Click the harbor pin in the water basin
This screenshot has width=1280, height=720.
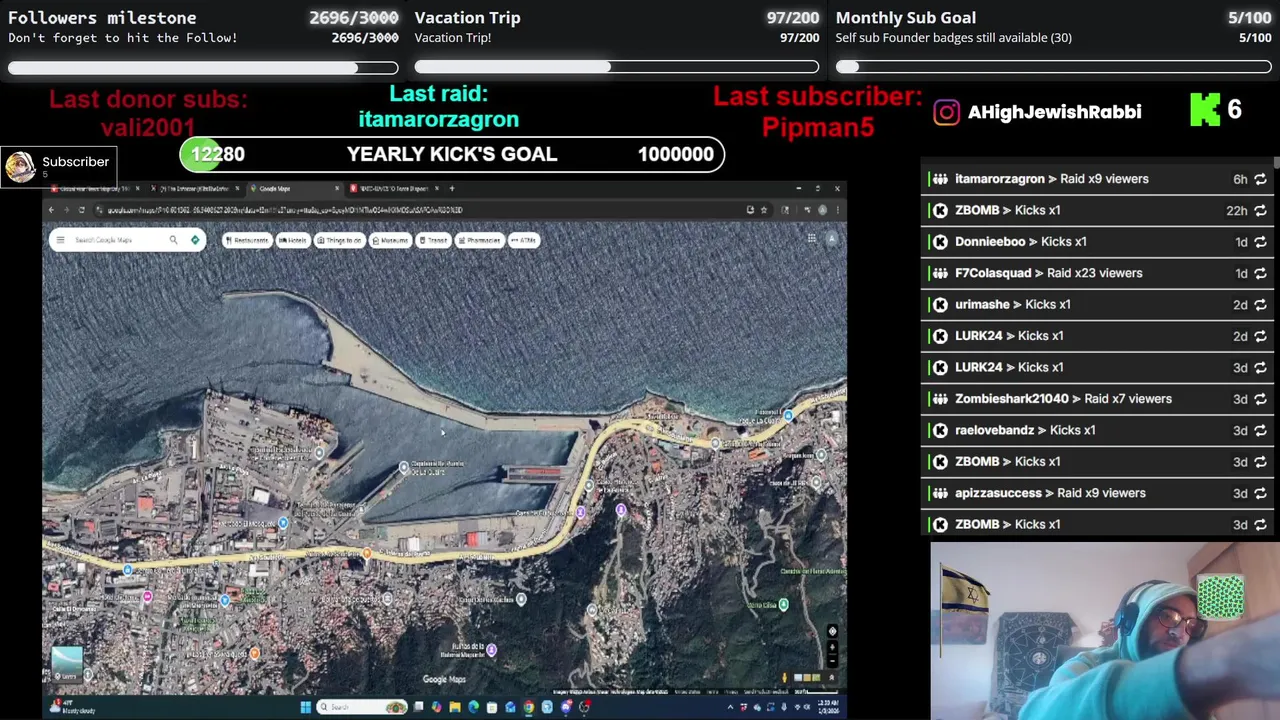[x=404, y=467]
